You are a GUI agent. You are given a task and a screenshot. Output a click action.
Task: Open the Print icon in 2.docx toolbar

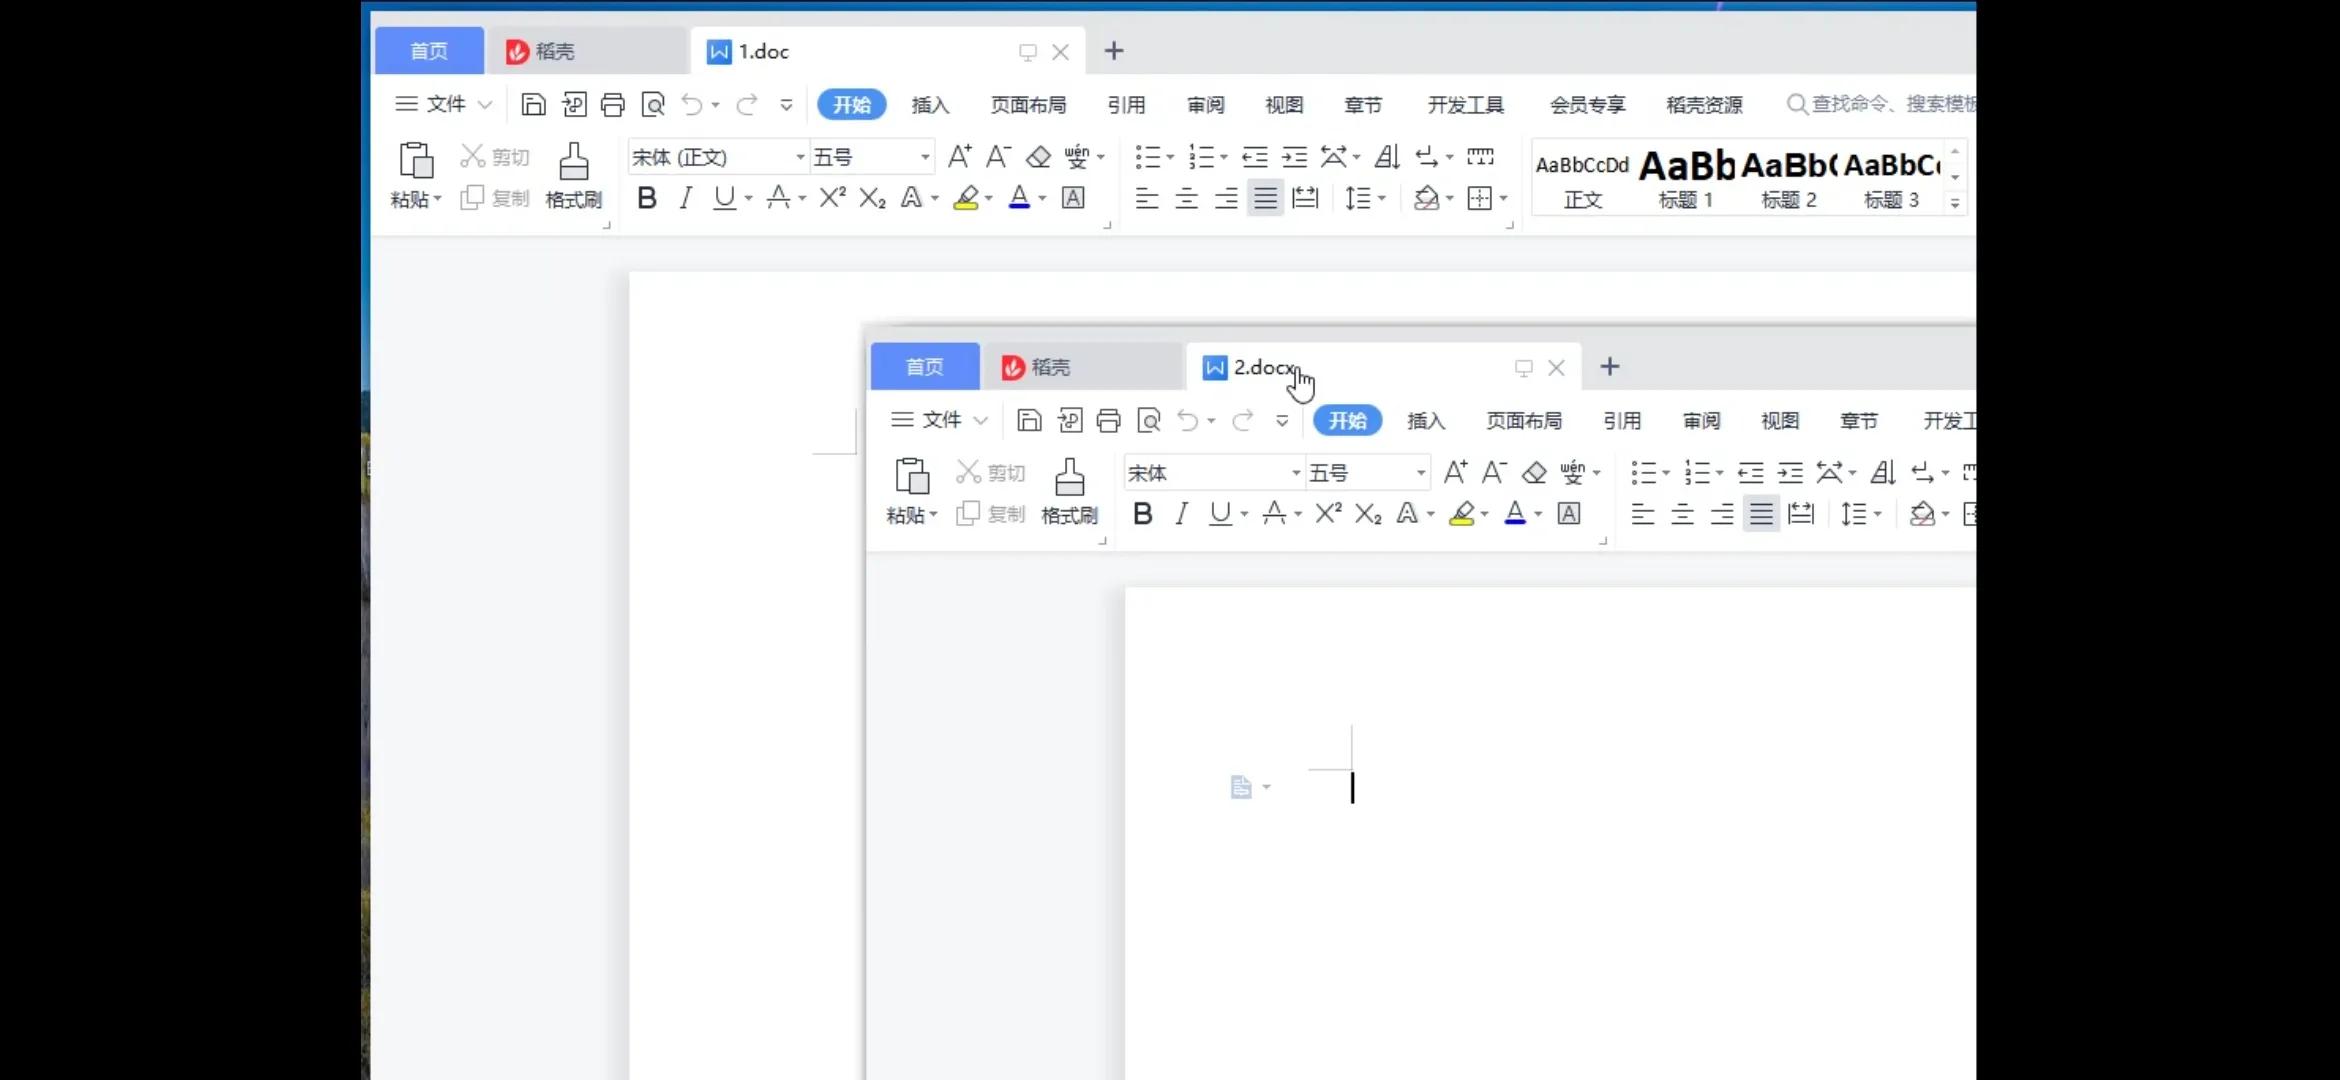pos(1107,420)
